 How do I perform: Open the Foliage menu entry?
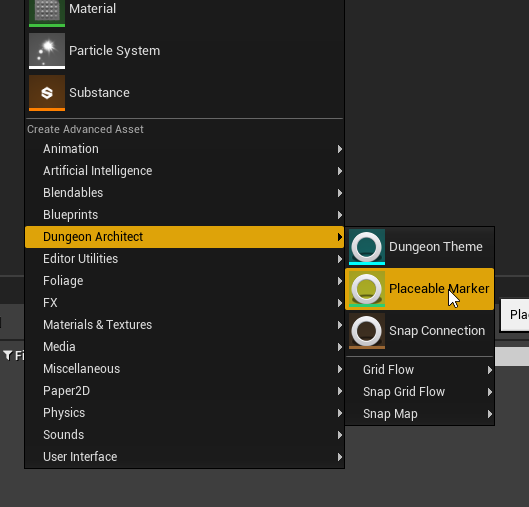coord(185,281)
